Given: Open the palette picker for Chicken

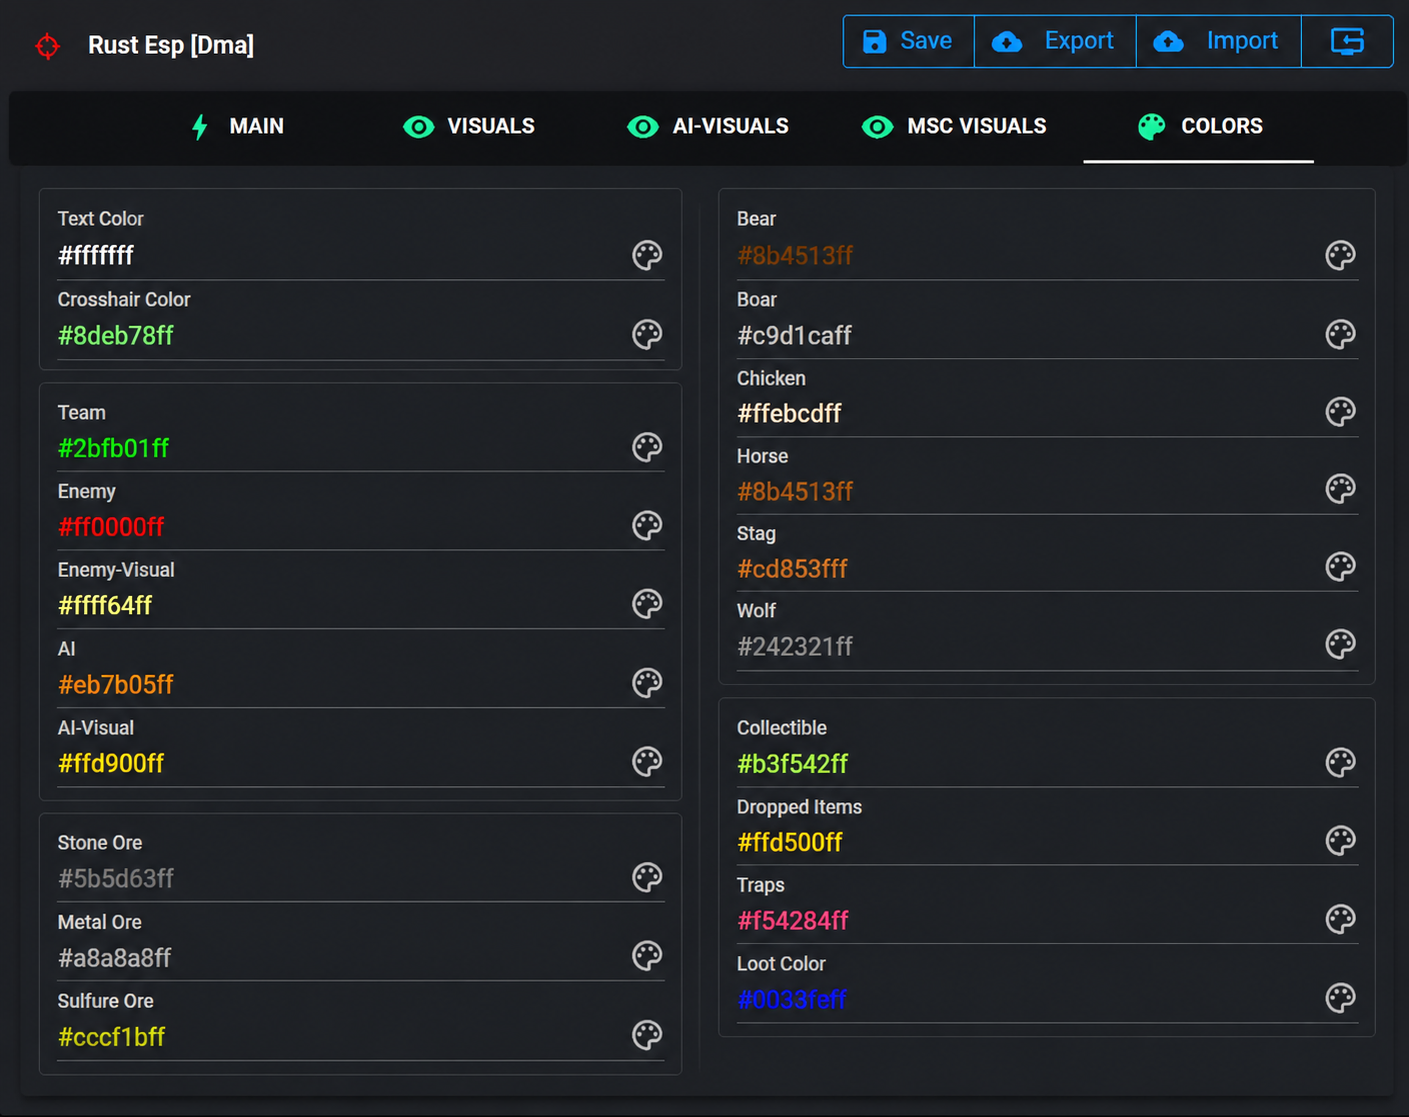Looking at the screenshot, I should [x=1340, y=412].
